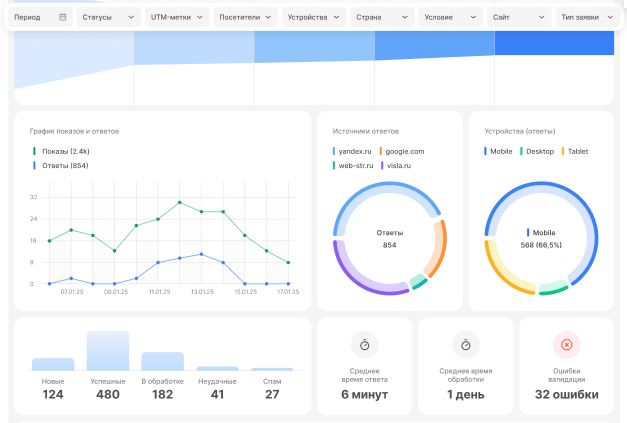This screenshot has width=627, height=423.
Task: Open the Устройства filter dropdown
Action: coord(314,17)
